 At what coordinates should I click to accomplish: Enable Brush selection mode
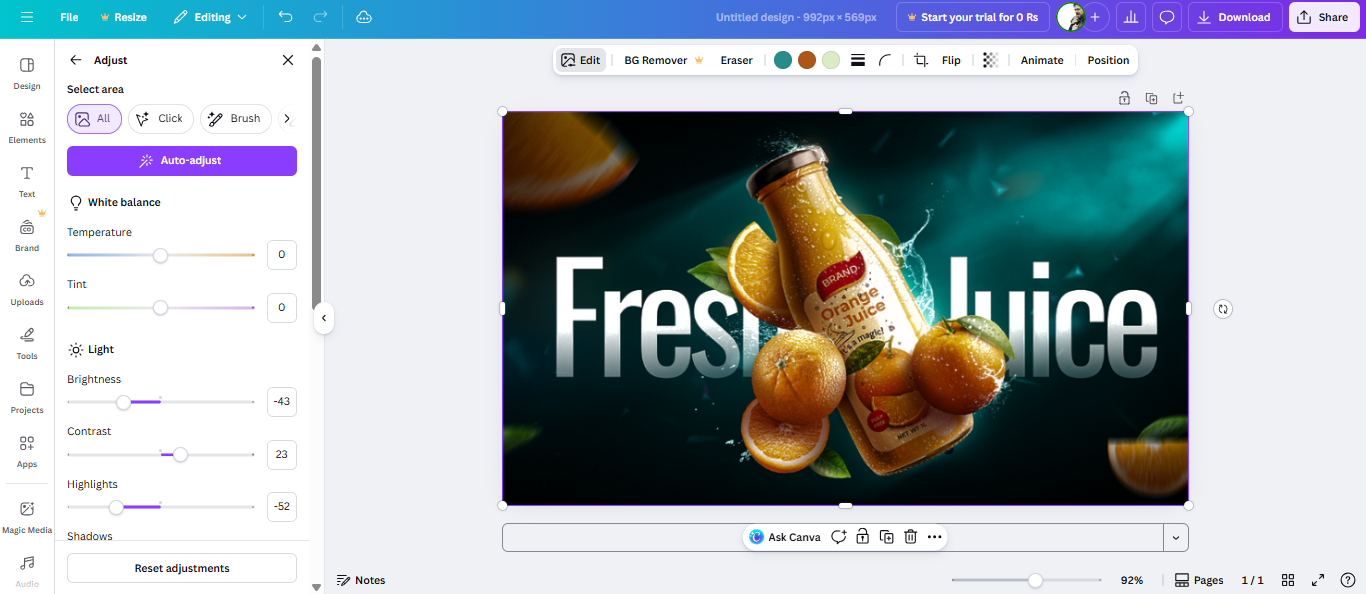click(x=235, y=118)
